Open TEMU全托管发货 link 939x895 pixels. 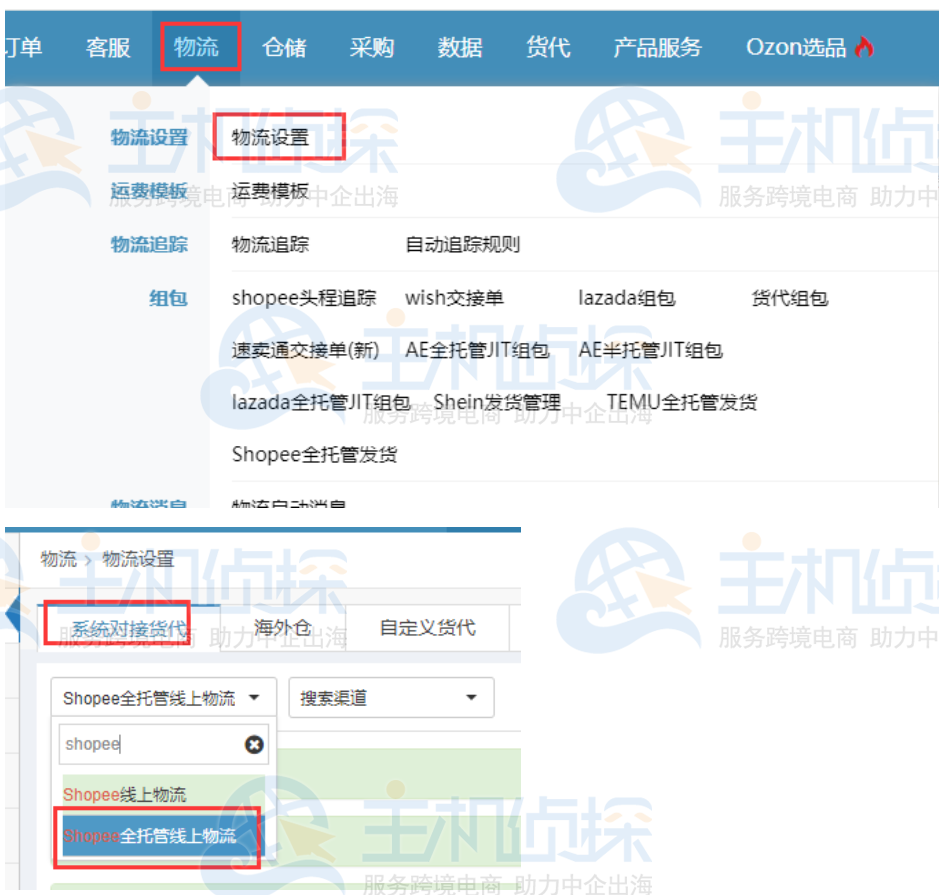click(682, 402)
